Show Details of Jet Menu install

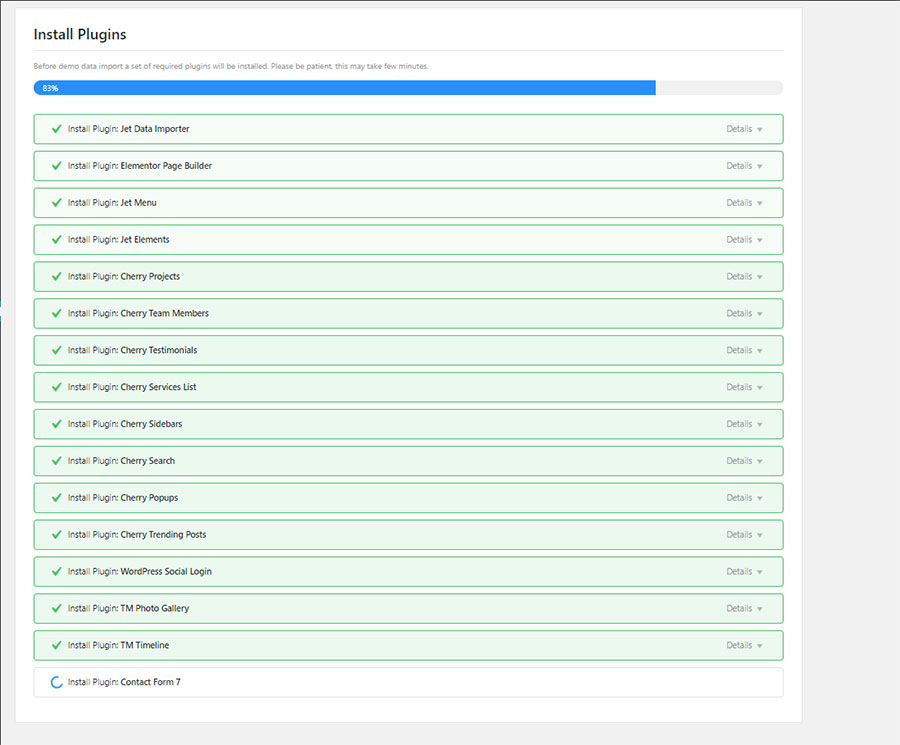(744, 203)
